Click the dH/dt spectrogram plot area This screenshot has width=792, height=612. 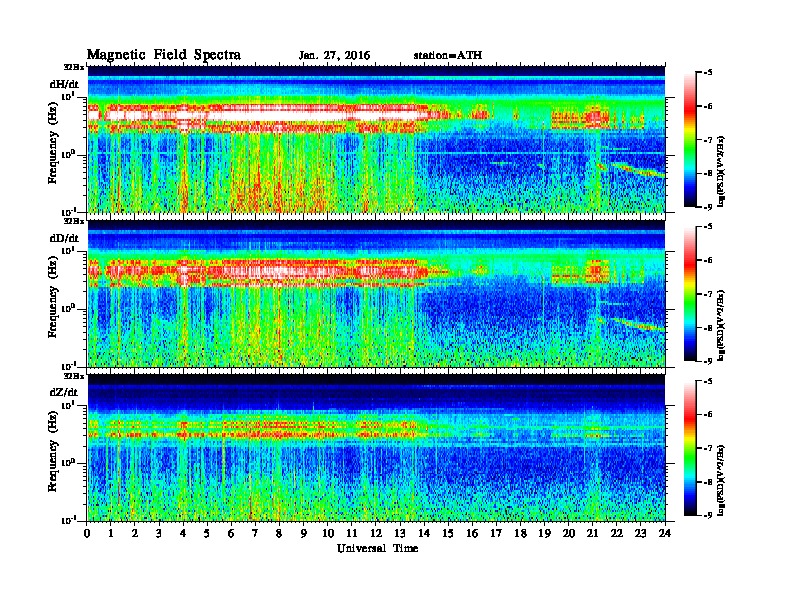(x=376, y=139)
